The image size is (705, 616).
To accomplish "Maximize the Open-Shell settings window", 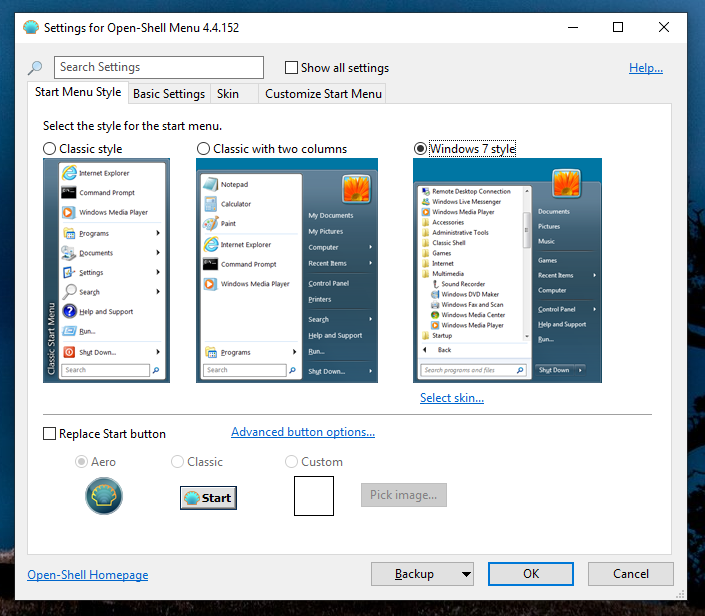I will click(x=618, y=27).
